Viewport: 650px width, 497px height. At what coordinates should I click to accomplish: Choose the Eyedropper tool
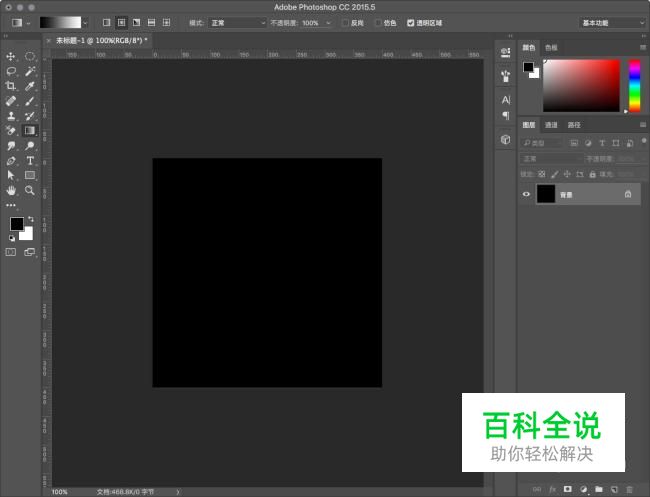pos(30,87)
